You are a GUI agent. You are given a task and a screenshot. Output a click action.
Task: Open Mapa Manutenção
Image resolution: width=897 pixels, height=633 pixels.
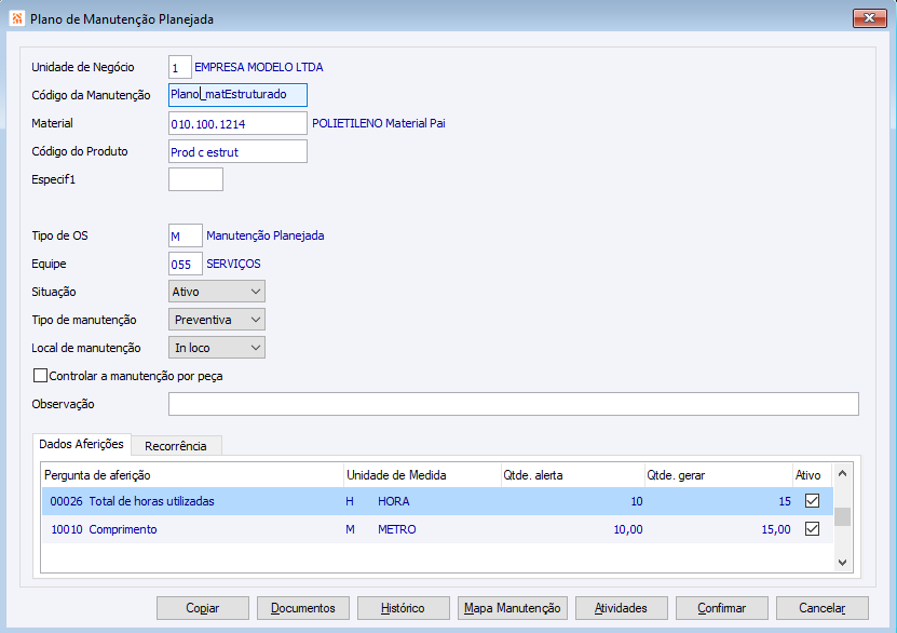pyautogui.click(x=513, y=608)
